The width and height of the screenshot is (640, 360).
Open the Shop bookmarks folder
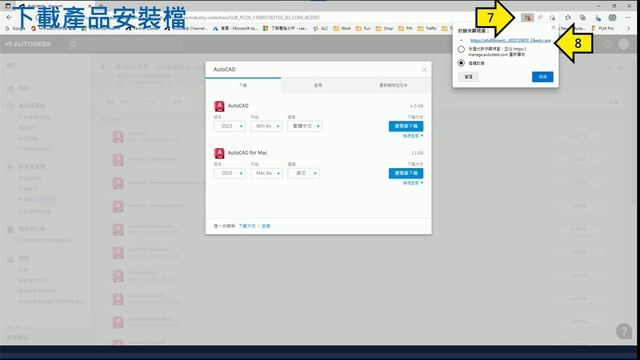(x=384, y=29)
